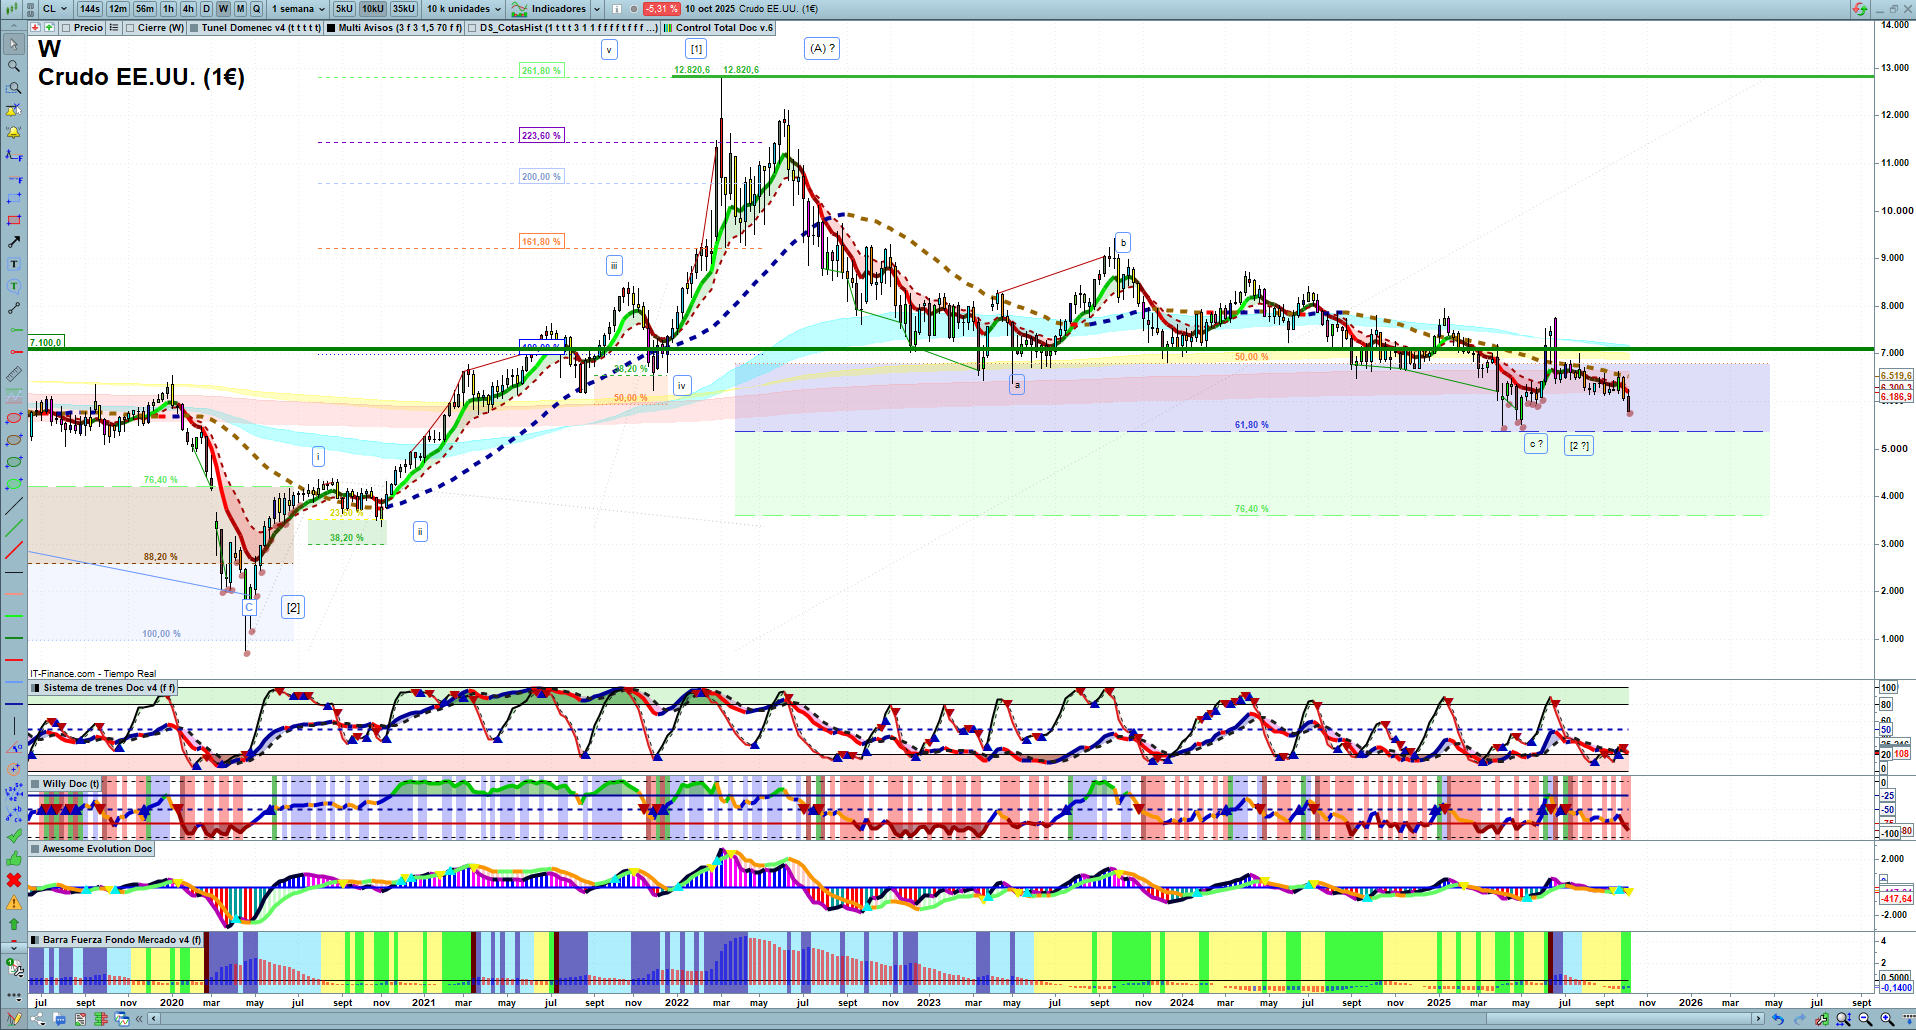Toggle the Precio checkbox
The image size is (1916, 1030).
click(66, 28)
